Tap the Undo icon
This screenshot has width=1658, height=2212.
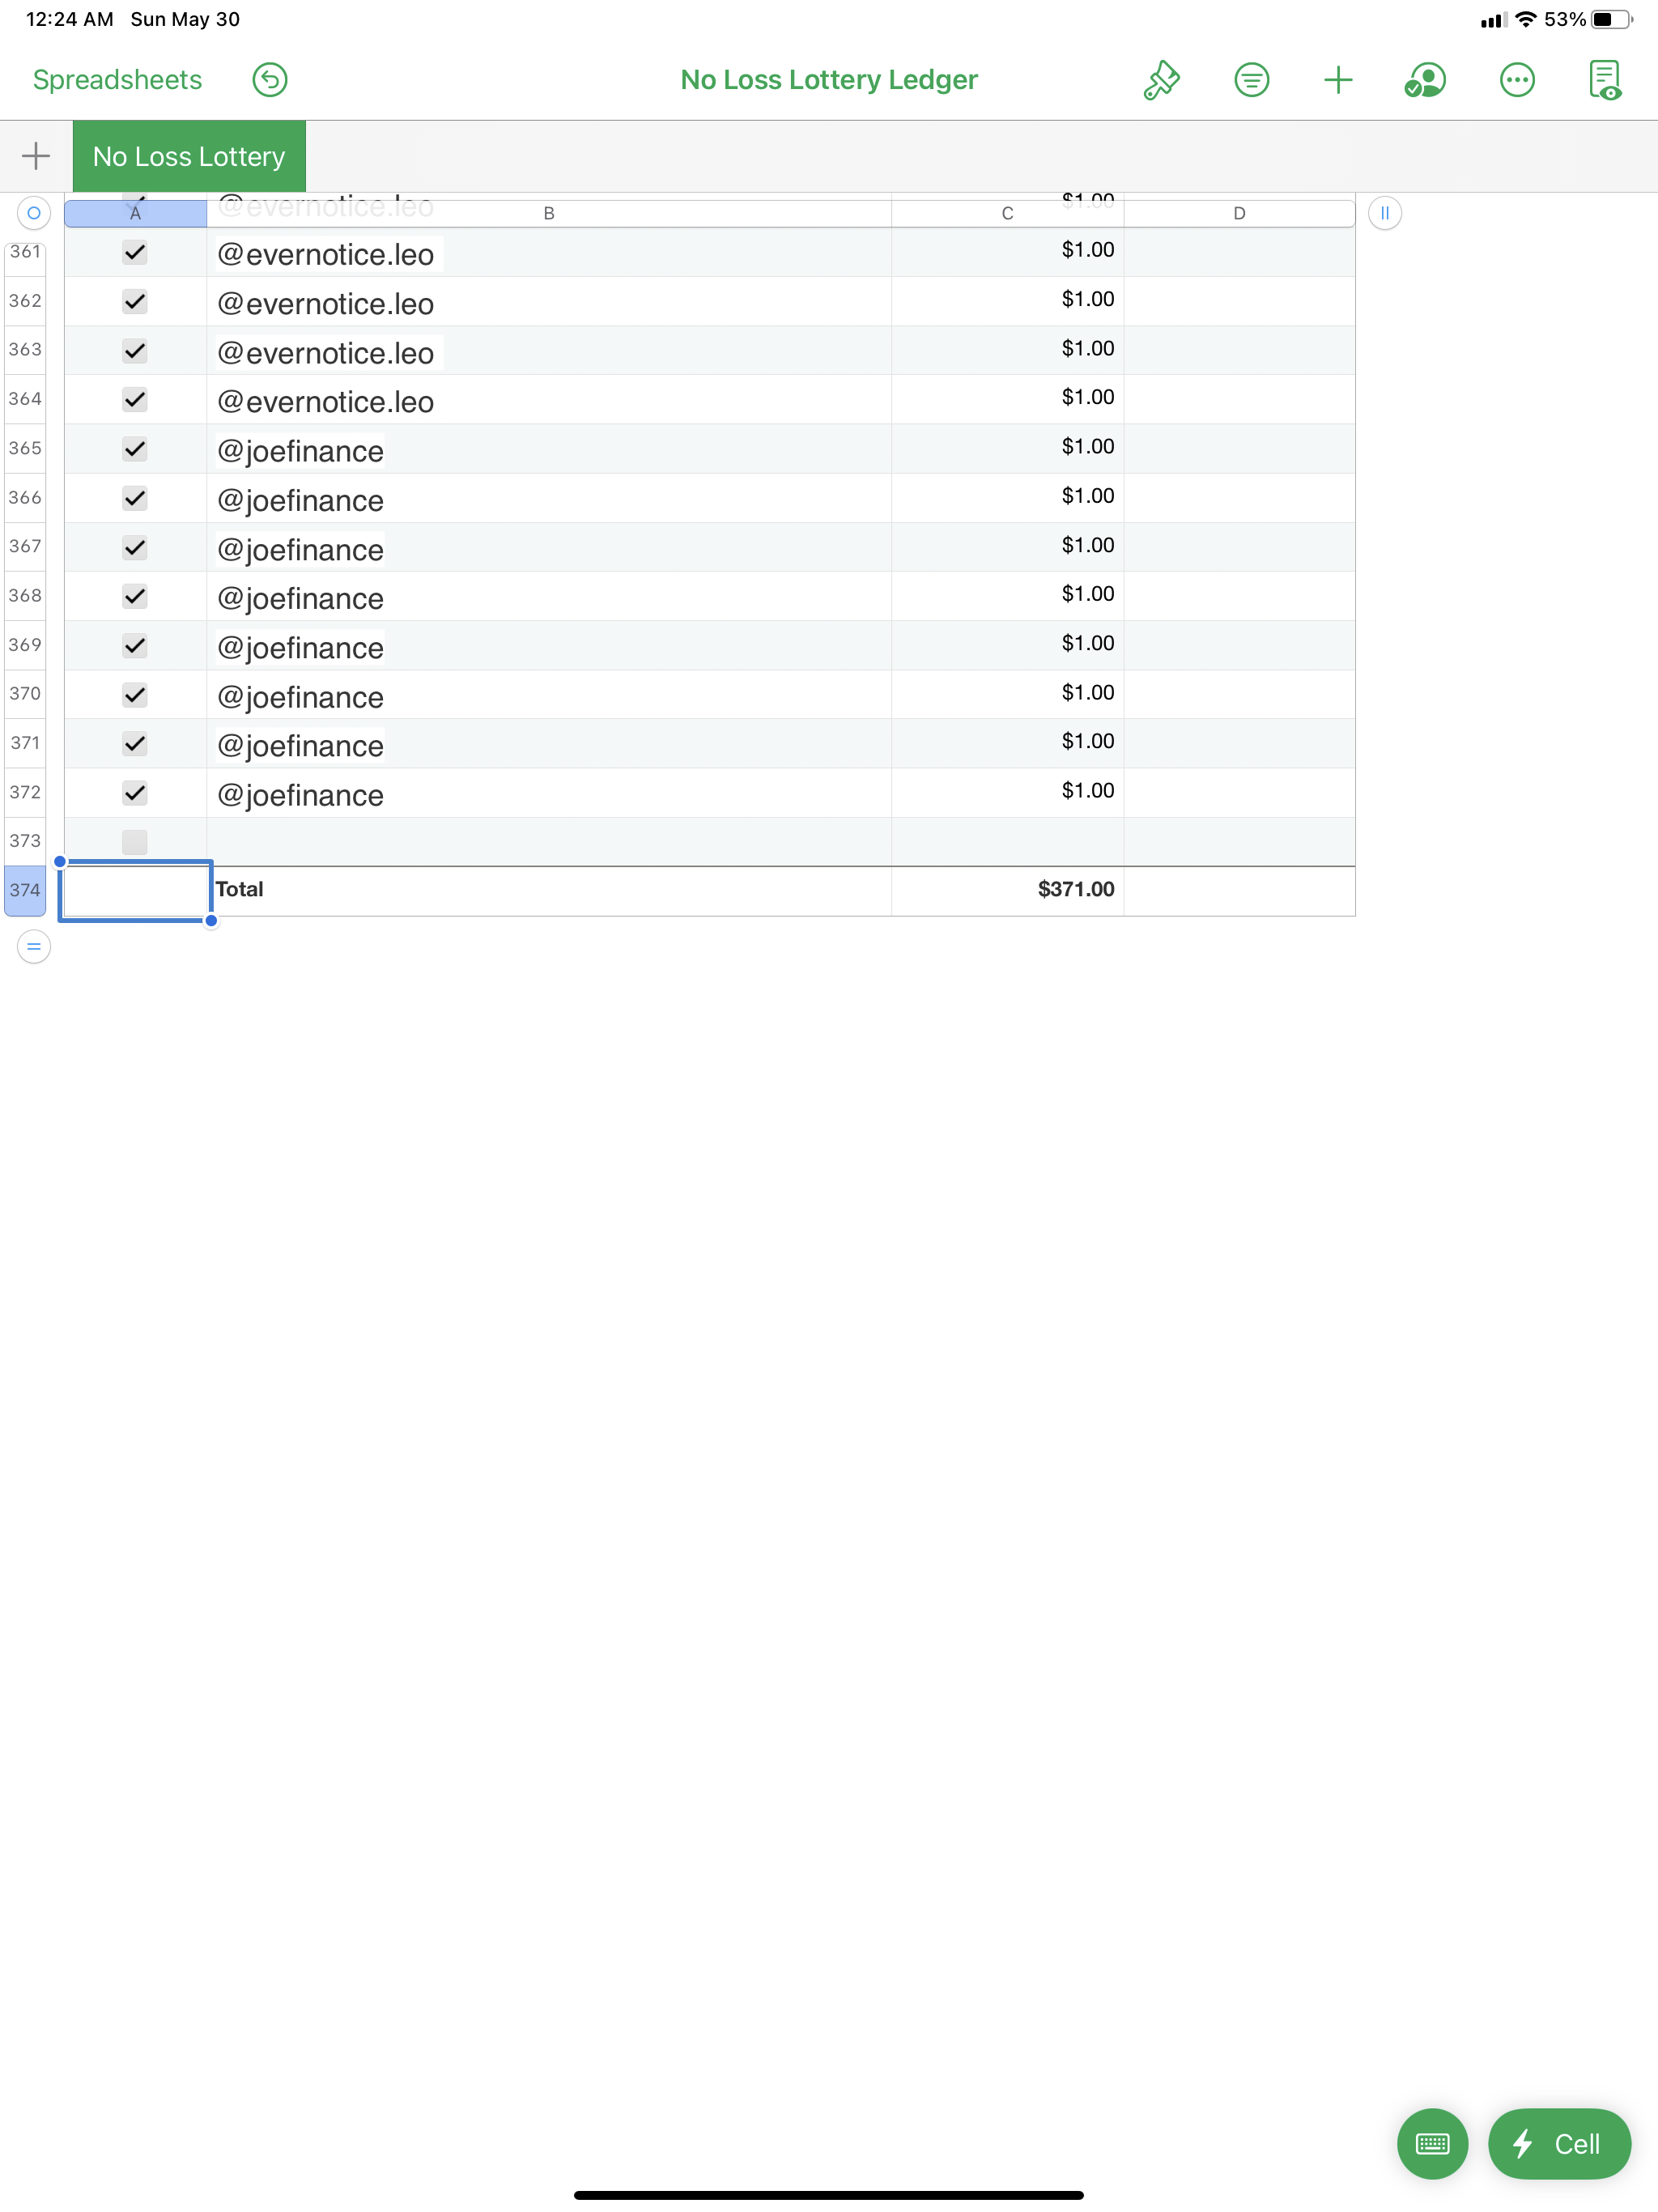[269, 80]
